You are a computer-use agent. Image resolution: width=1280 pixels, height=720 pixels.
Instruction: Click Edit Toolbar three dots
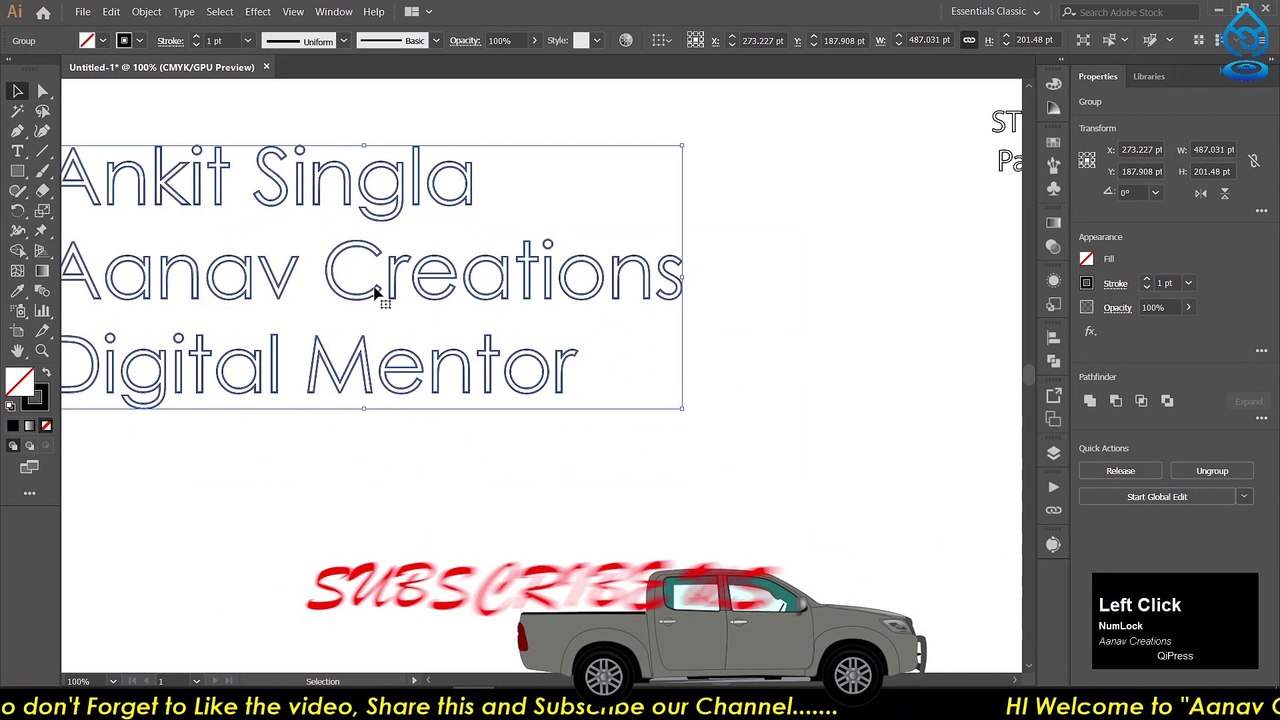coord(29,493)
